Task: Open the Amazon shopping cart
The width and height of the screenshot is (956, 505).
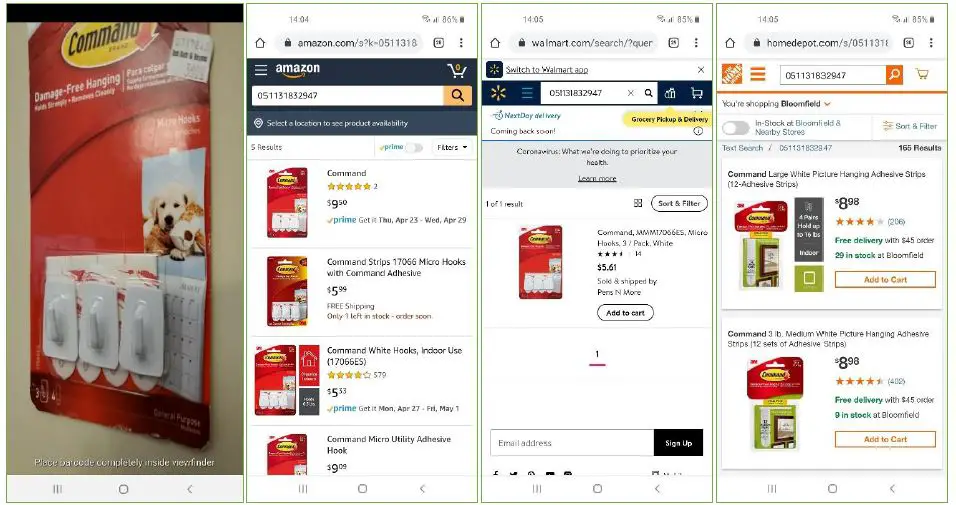Action: (x=457, y=71)
